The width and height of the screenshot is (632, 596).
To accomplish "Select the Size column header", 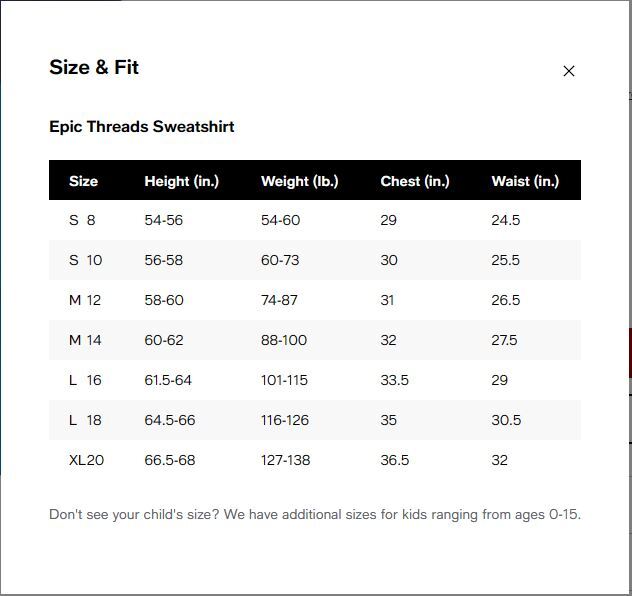I will click(83, 181).
